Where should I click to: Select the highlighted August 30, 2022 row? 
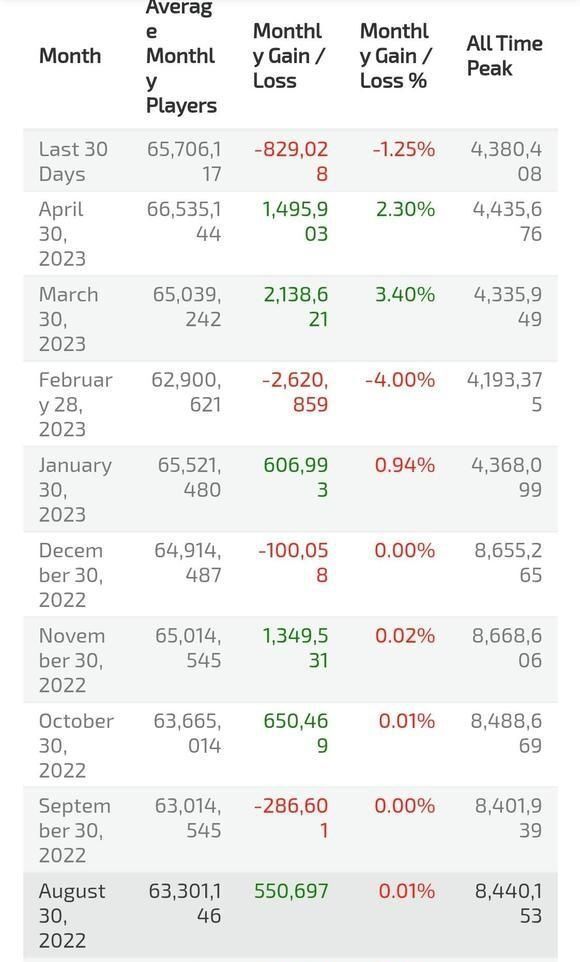pyautogui.click(x=290, y=916)
